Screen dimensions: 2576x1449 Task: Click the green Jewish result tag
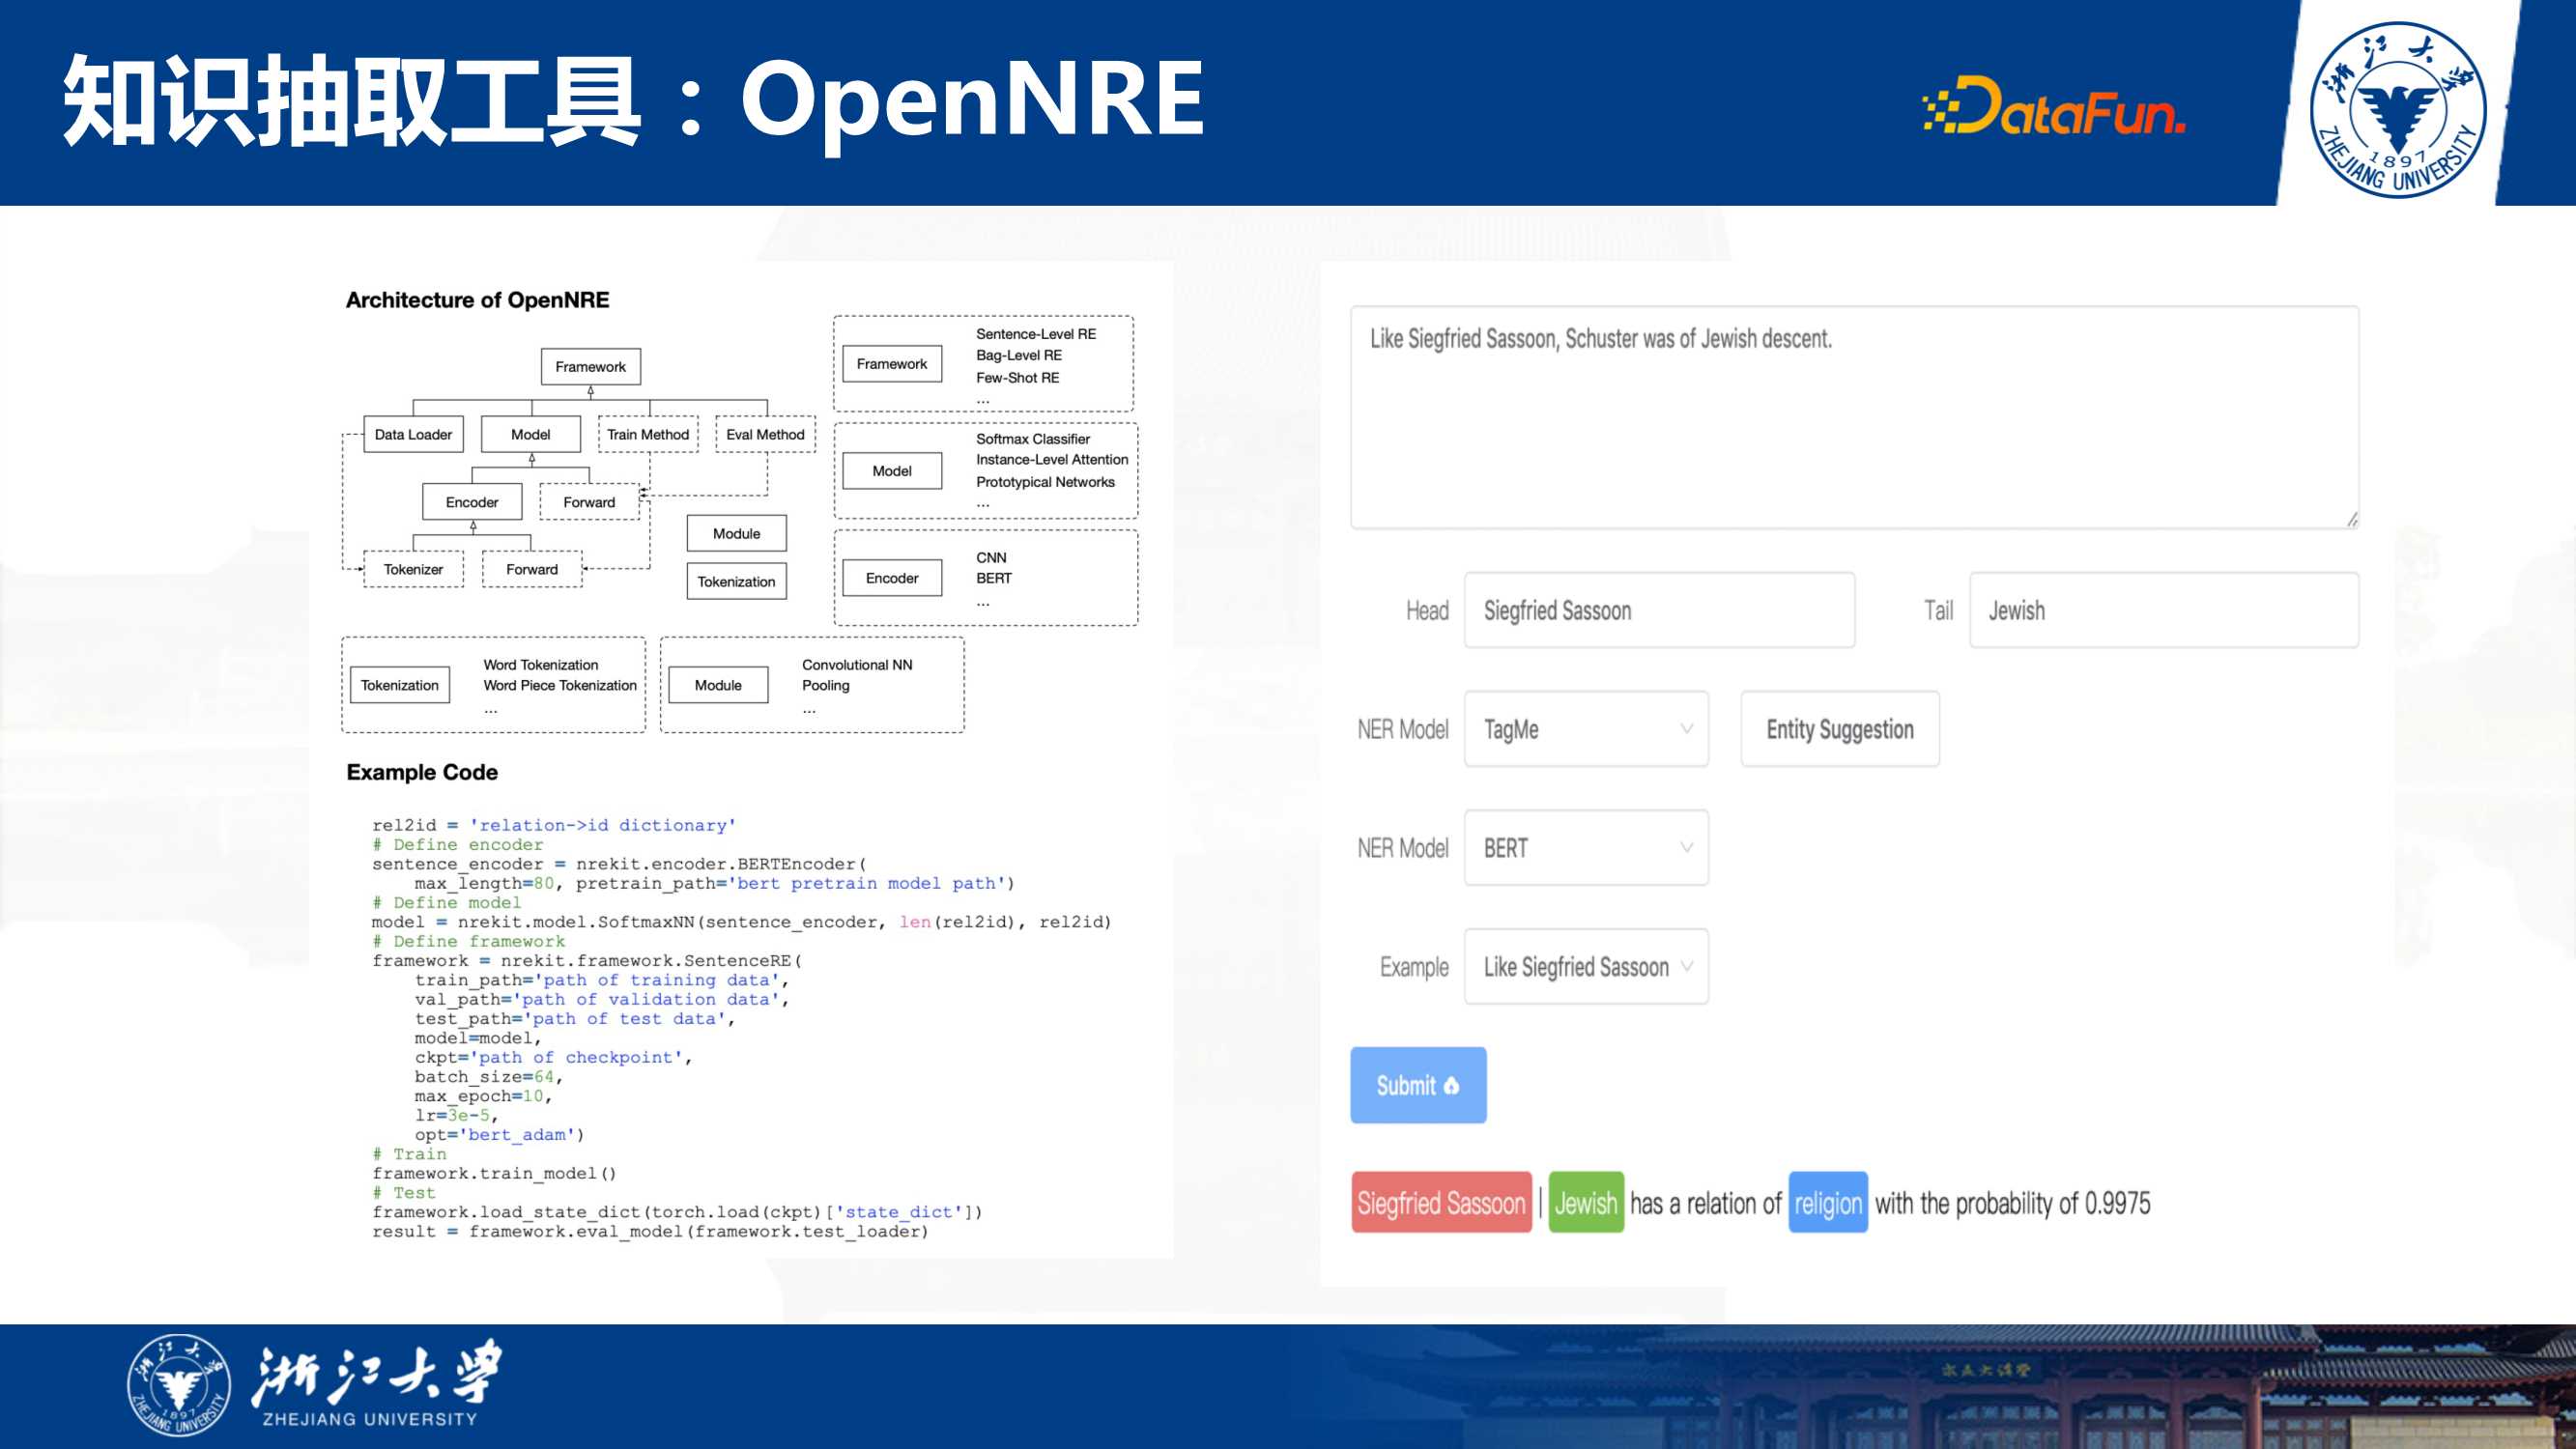1586,1202
